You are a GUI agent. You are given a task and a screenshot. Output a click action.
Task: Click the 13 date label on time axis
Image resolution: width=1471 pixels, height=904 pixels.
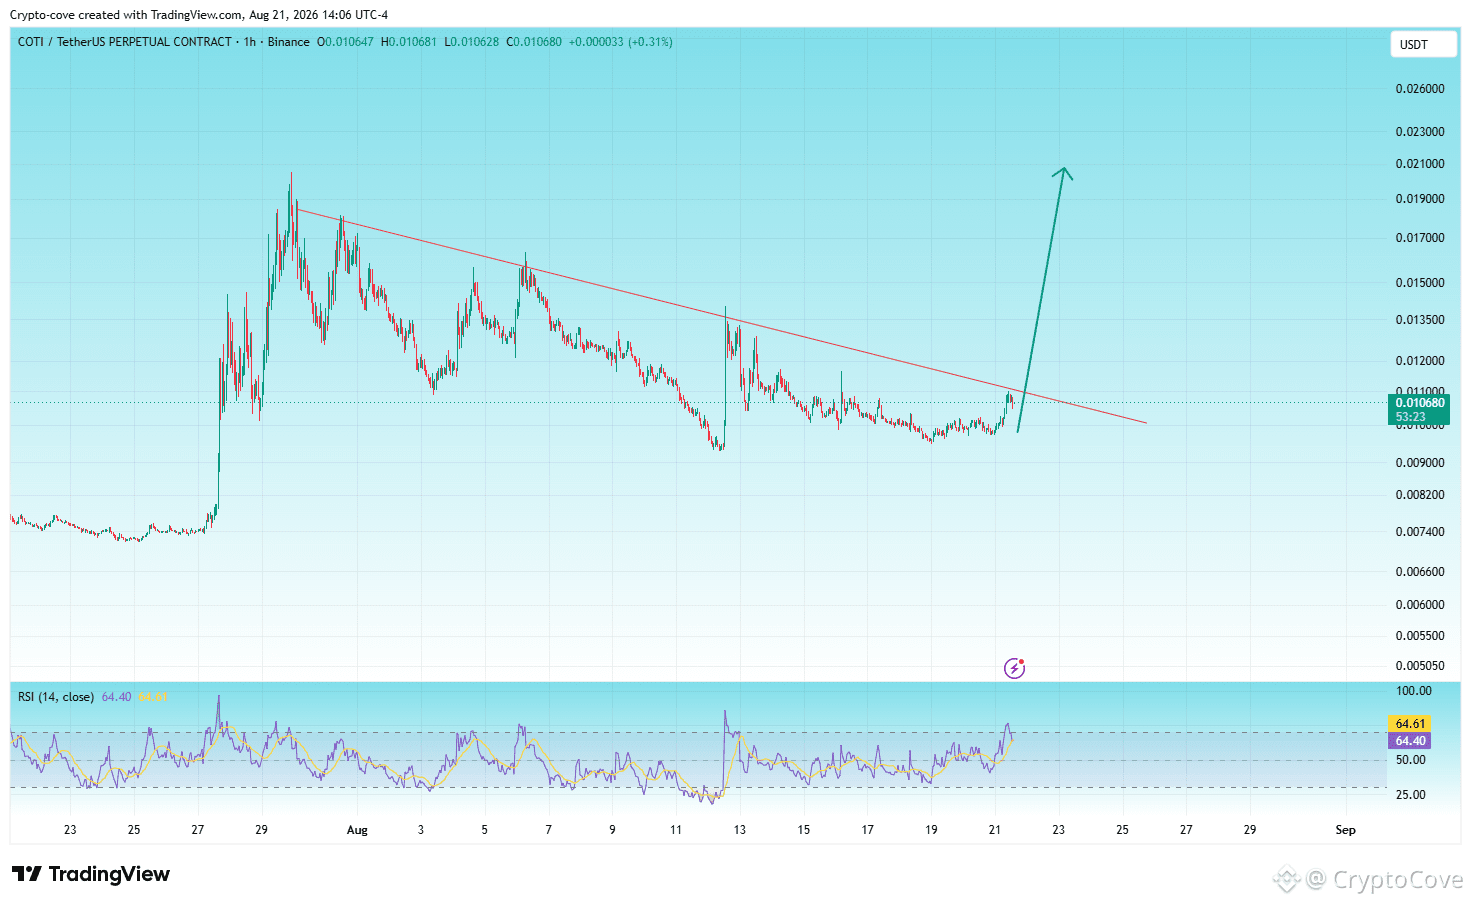click(740, 830)
